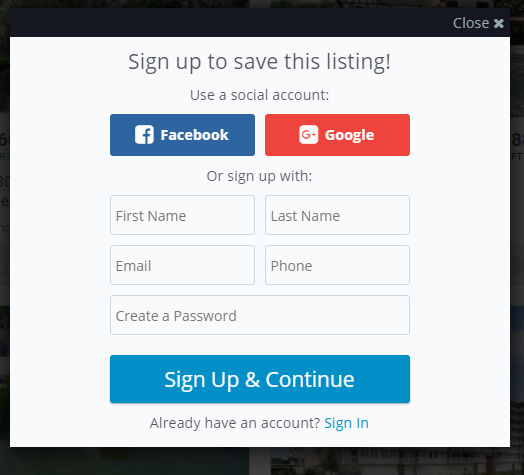
Task: Click the dark header bar of the dialog
Action: pos(231,23)
